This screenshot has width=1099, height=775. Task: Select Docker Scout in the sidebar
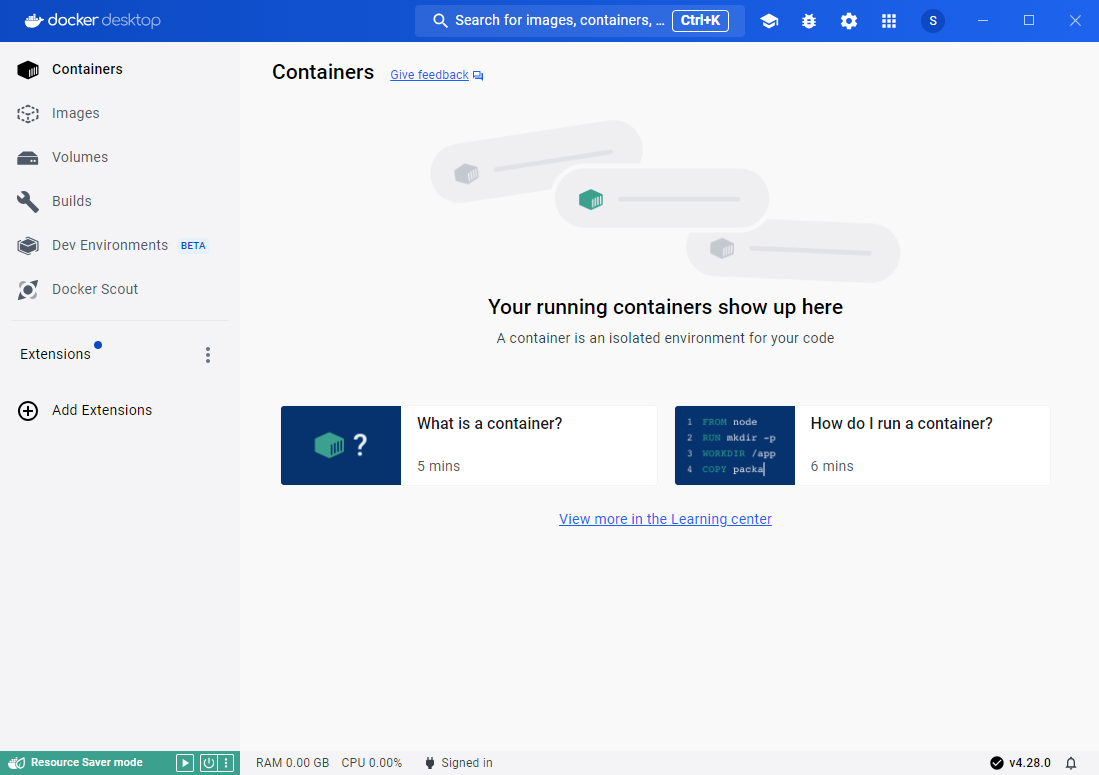coord(95,289)
